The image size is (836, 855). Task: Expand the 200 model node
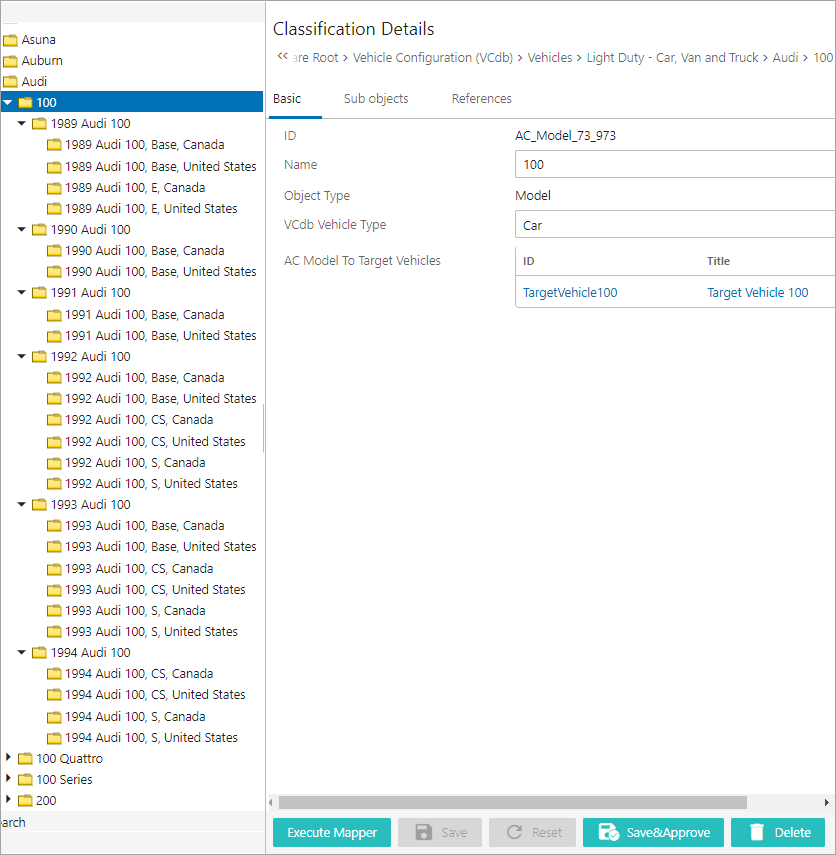(x=8, y=799)
